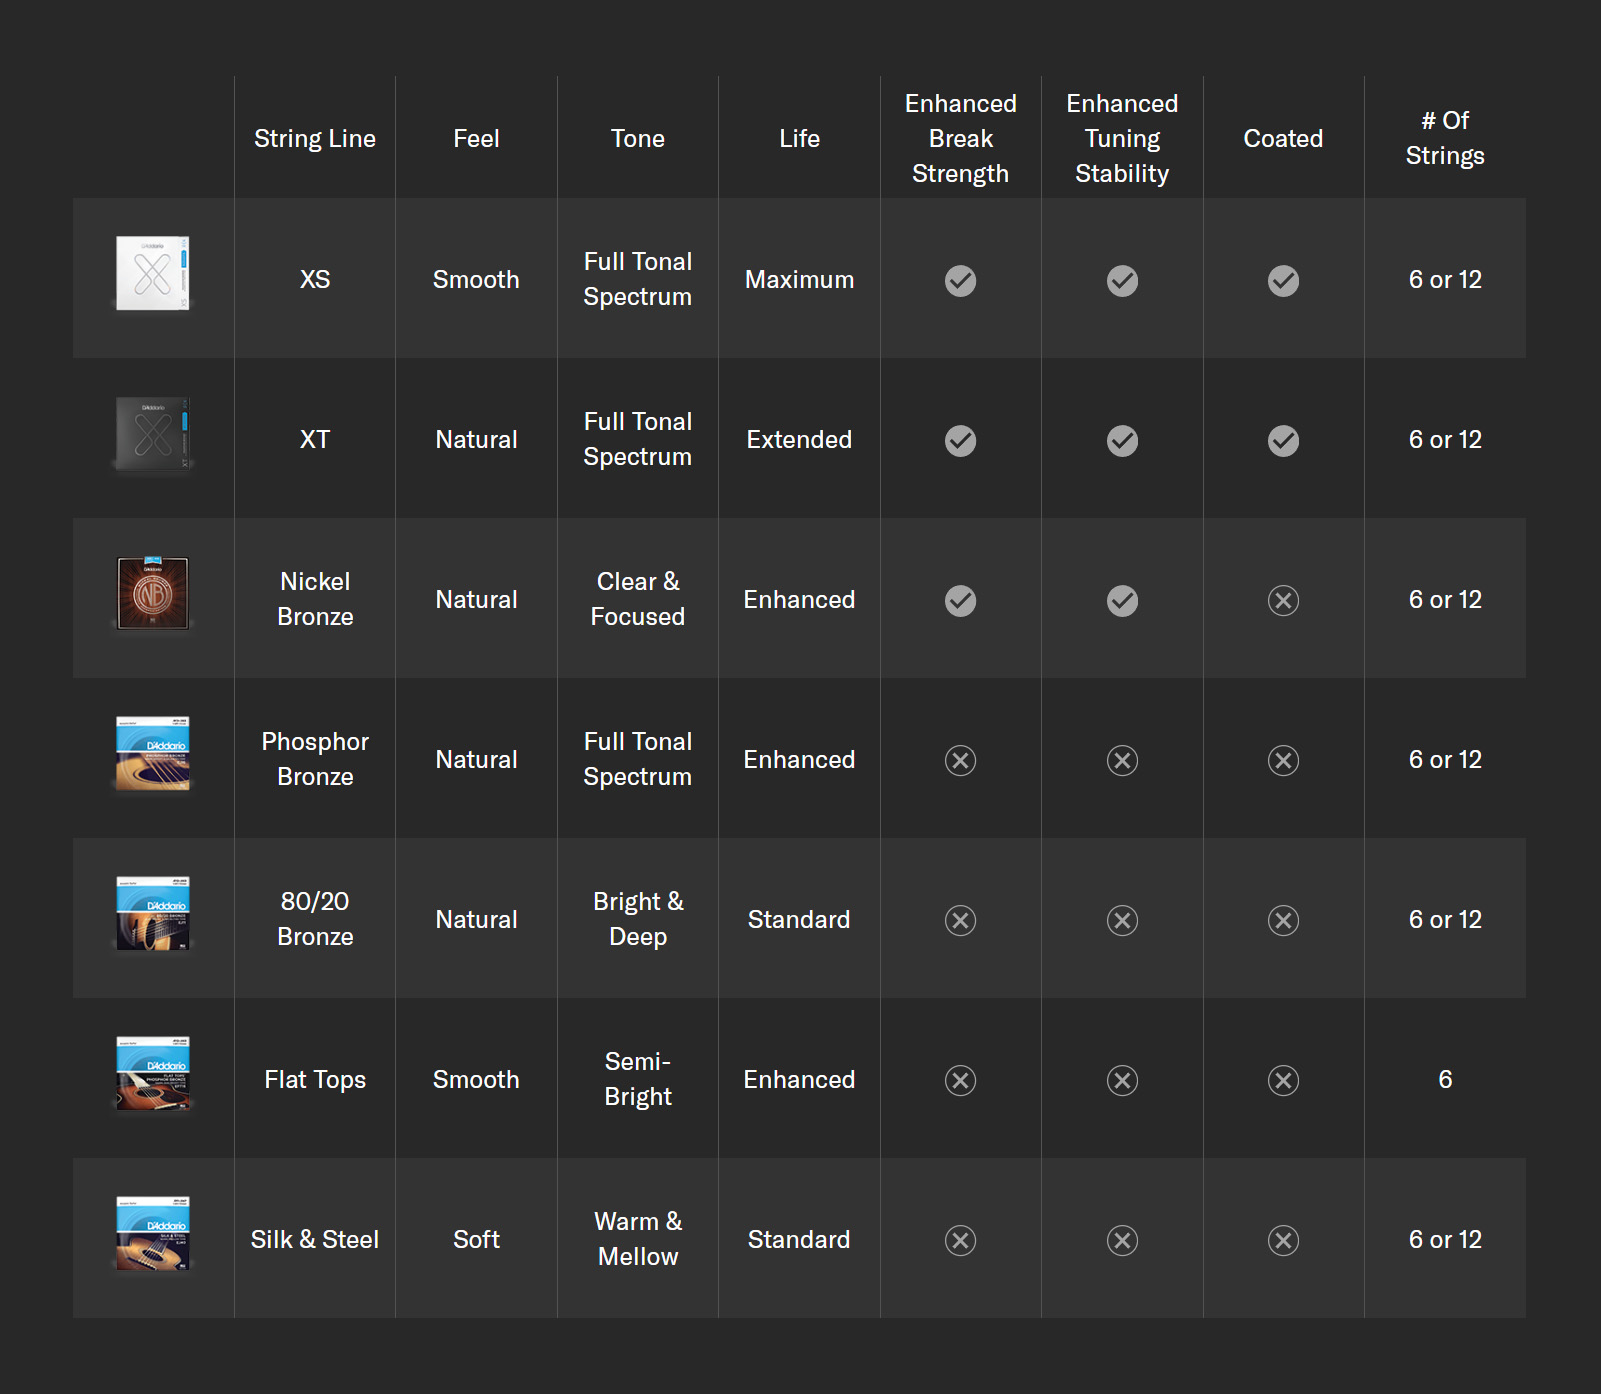The image size is (1601, 1394).
Task: Click the Silk & Steel name text
Action: coord(315,1240)
